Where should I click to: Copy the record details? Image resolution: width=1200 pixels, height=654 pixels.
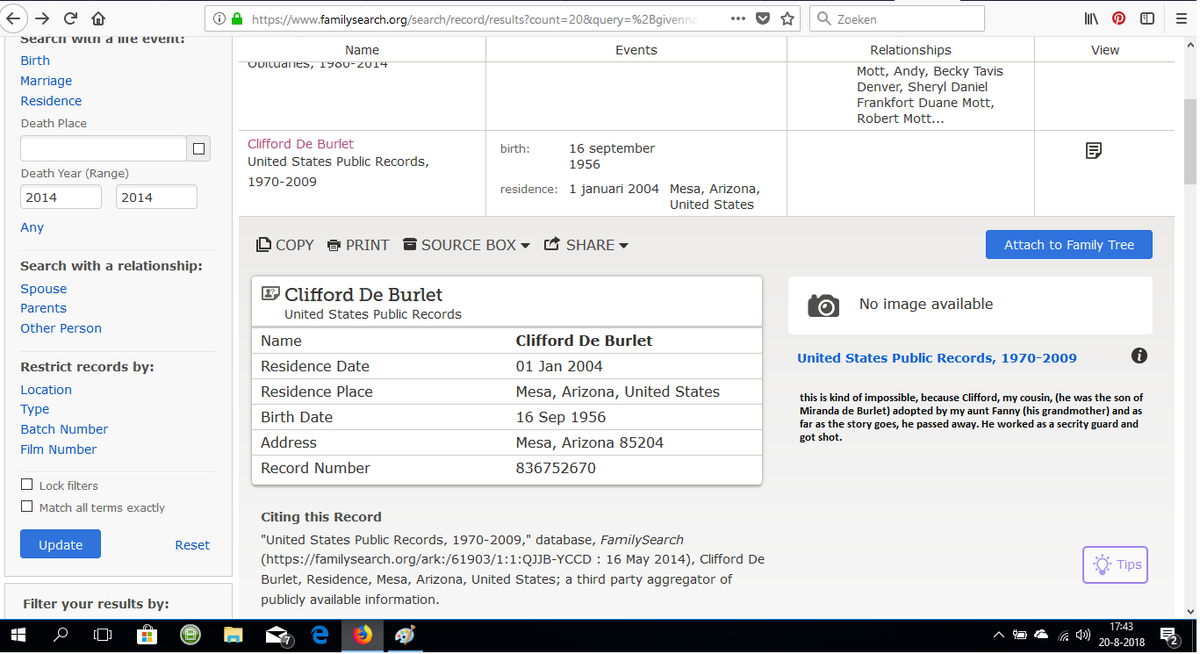point(285,245)
